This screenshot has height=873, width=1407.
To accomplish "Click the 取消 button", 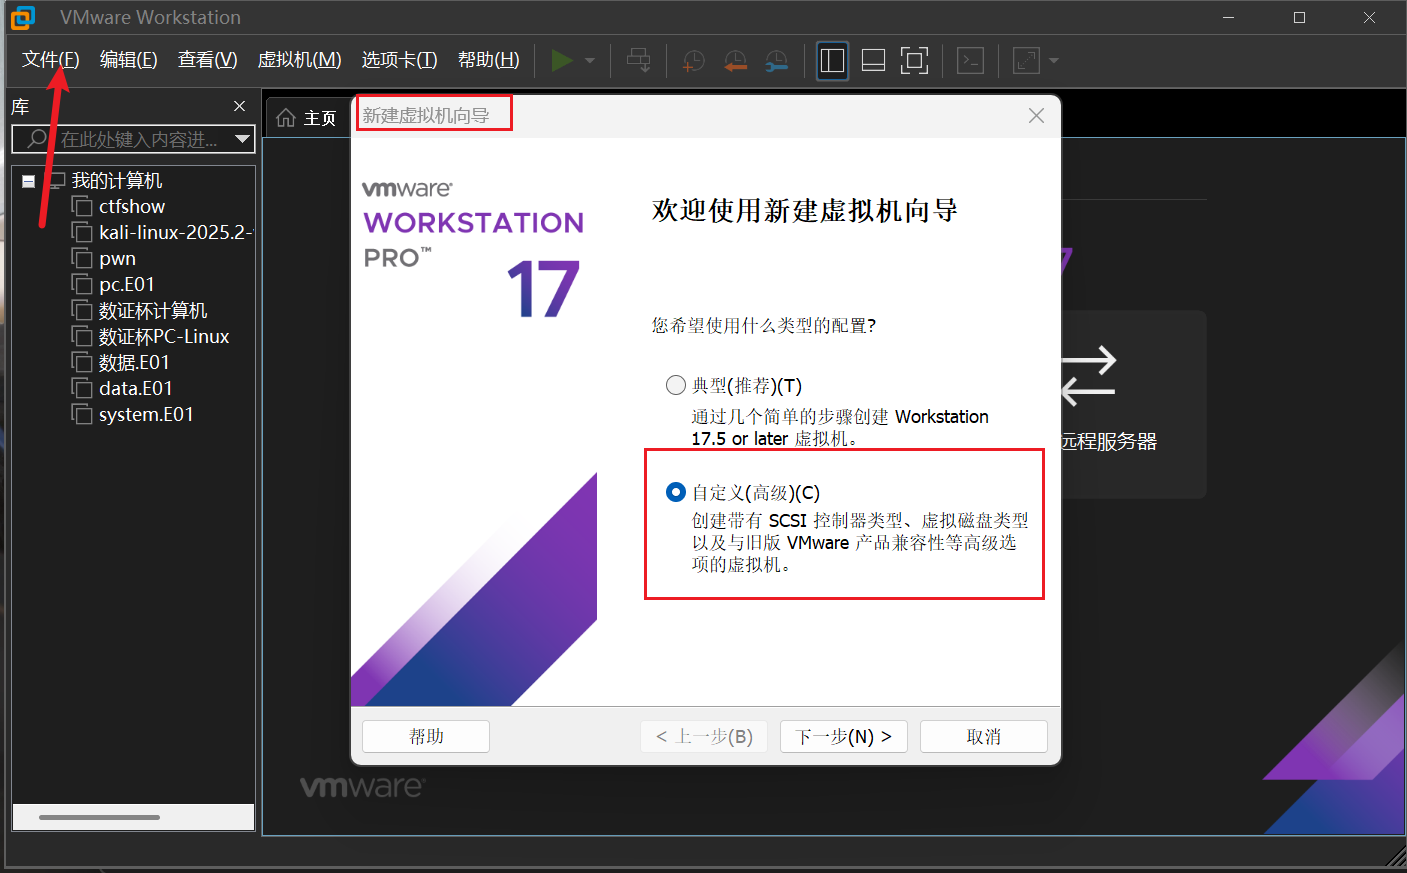I will [x=983, y=736].
